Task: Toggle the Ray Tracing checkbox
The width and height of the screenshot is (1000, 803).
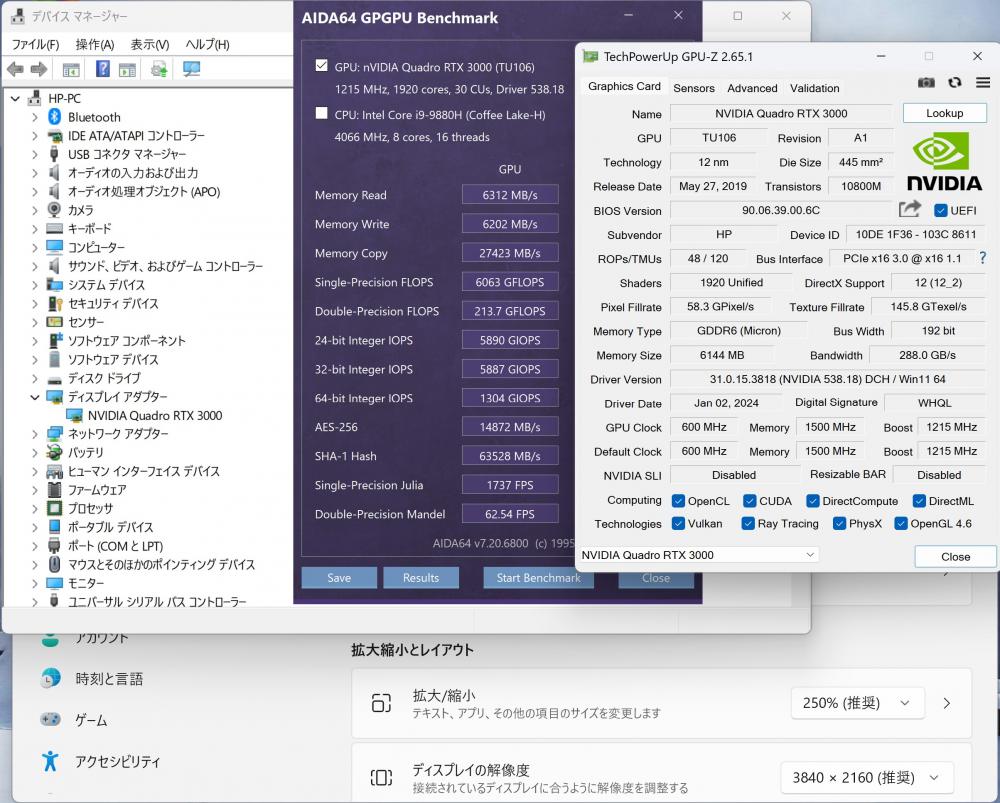Action: pyautogui.click(x=748, y=524)
